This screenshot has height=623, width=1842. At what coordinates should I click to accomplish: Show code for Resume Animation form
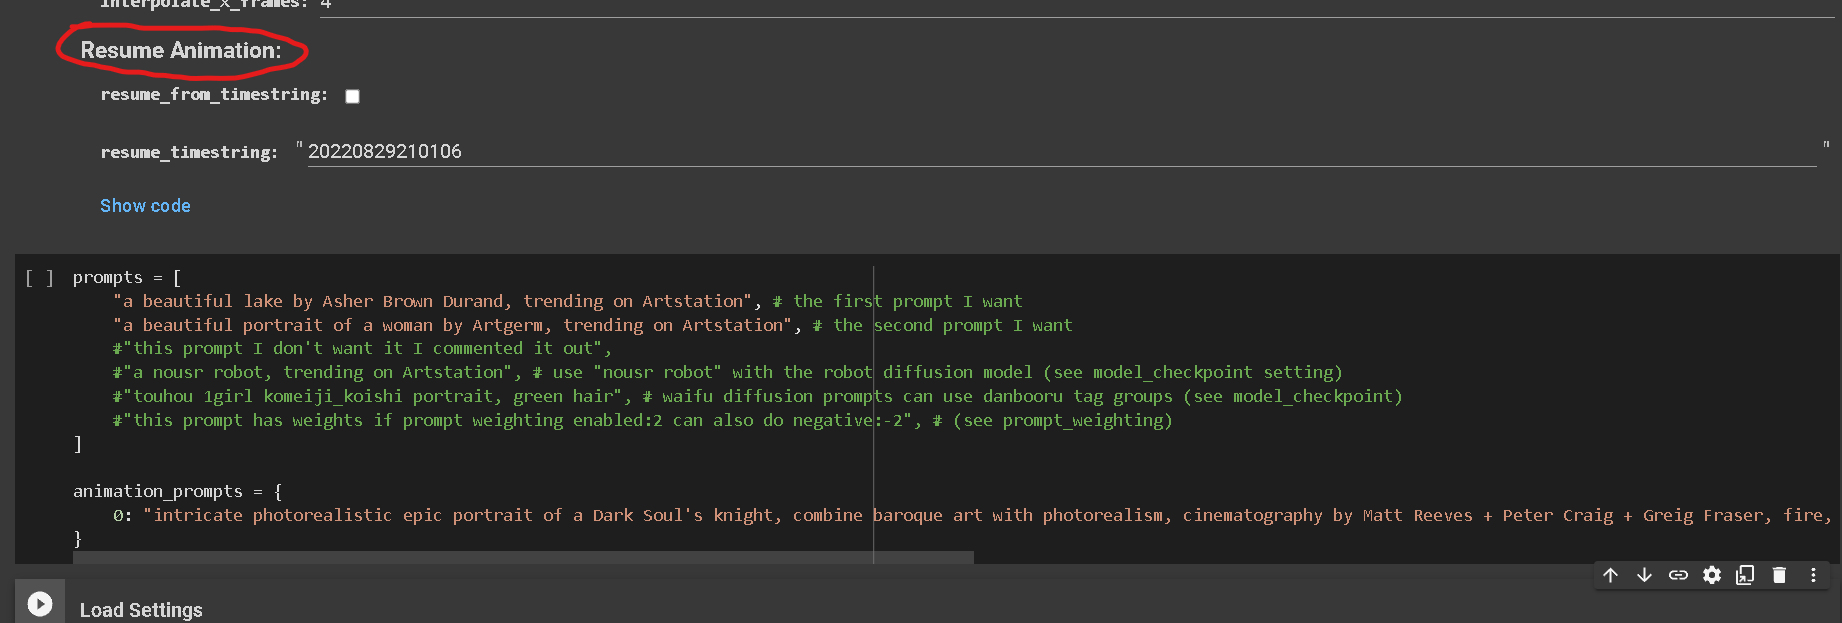(145, 206)
